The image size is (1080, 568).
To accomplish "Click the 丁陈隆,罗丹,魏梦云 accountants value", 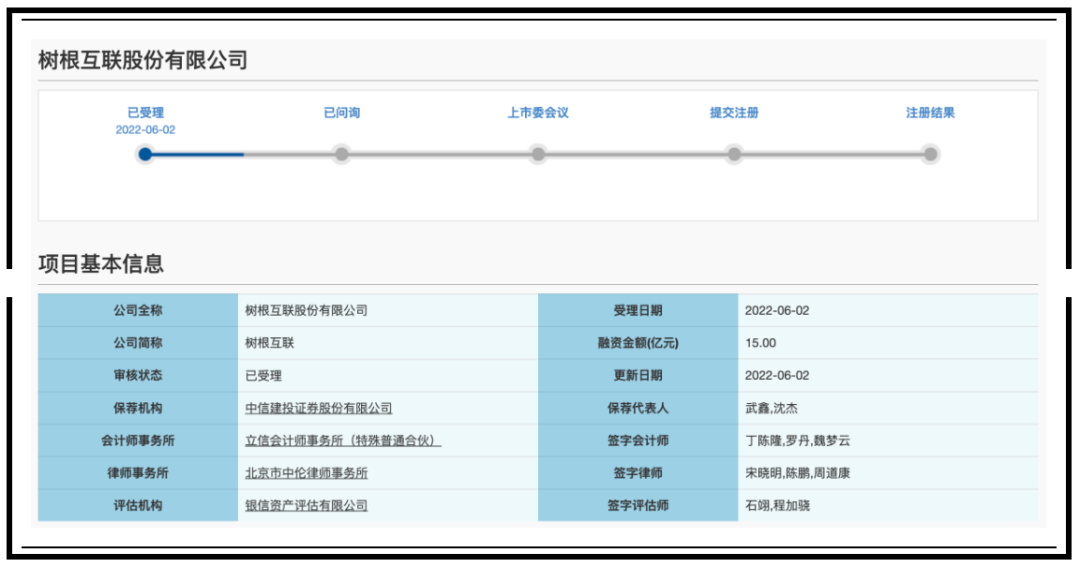I will click(x=798, y=441).
